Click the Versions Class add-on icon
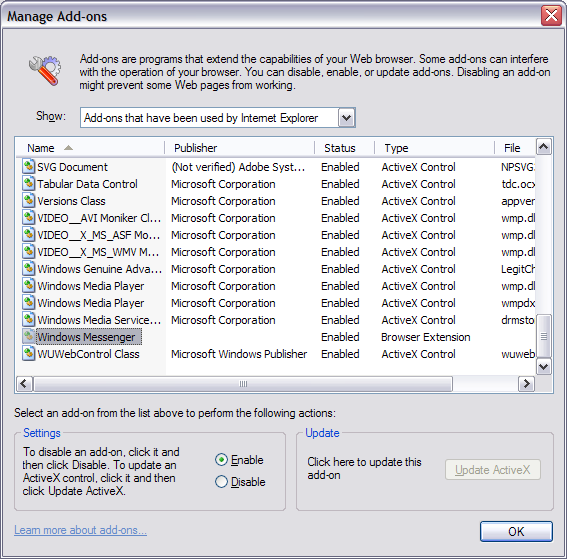Image resolution: width=567 pixels, height=559 pixels. [28, 201]
